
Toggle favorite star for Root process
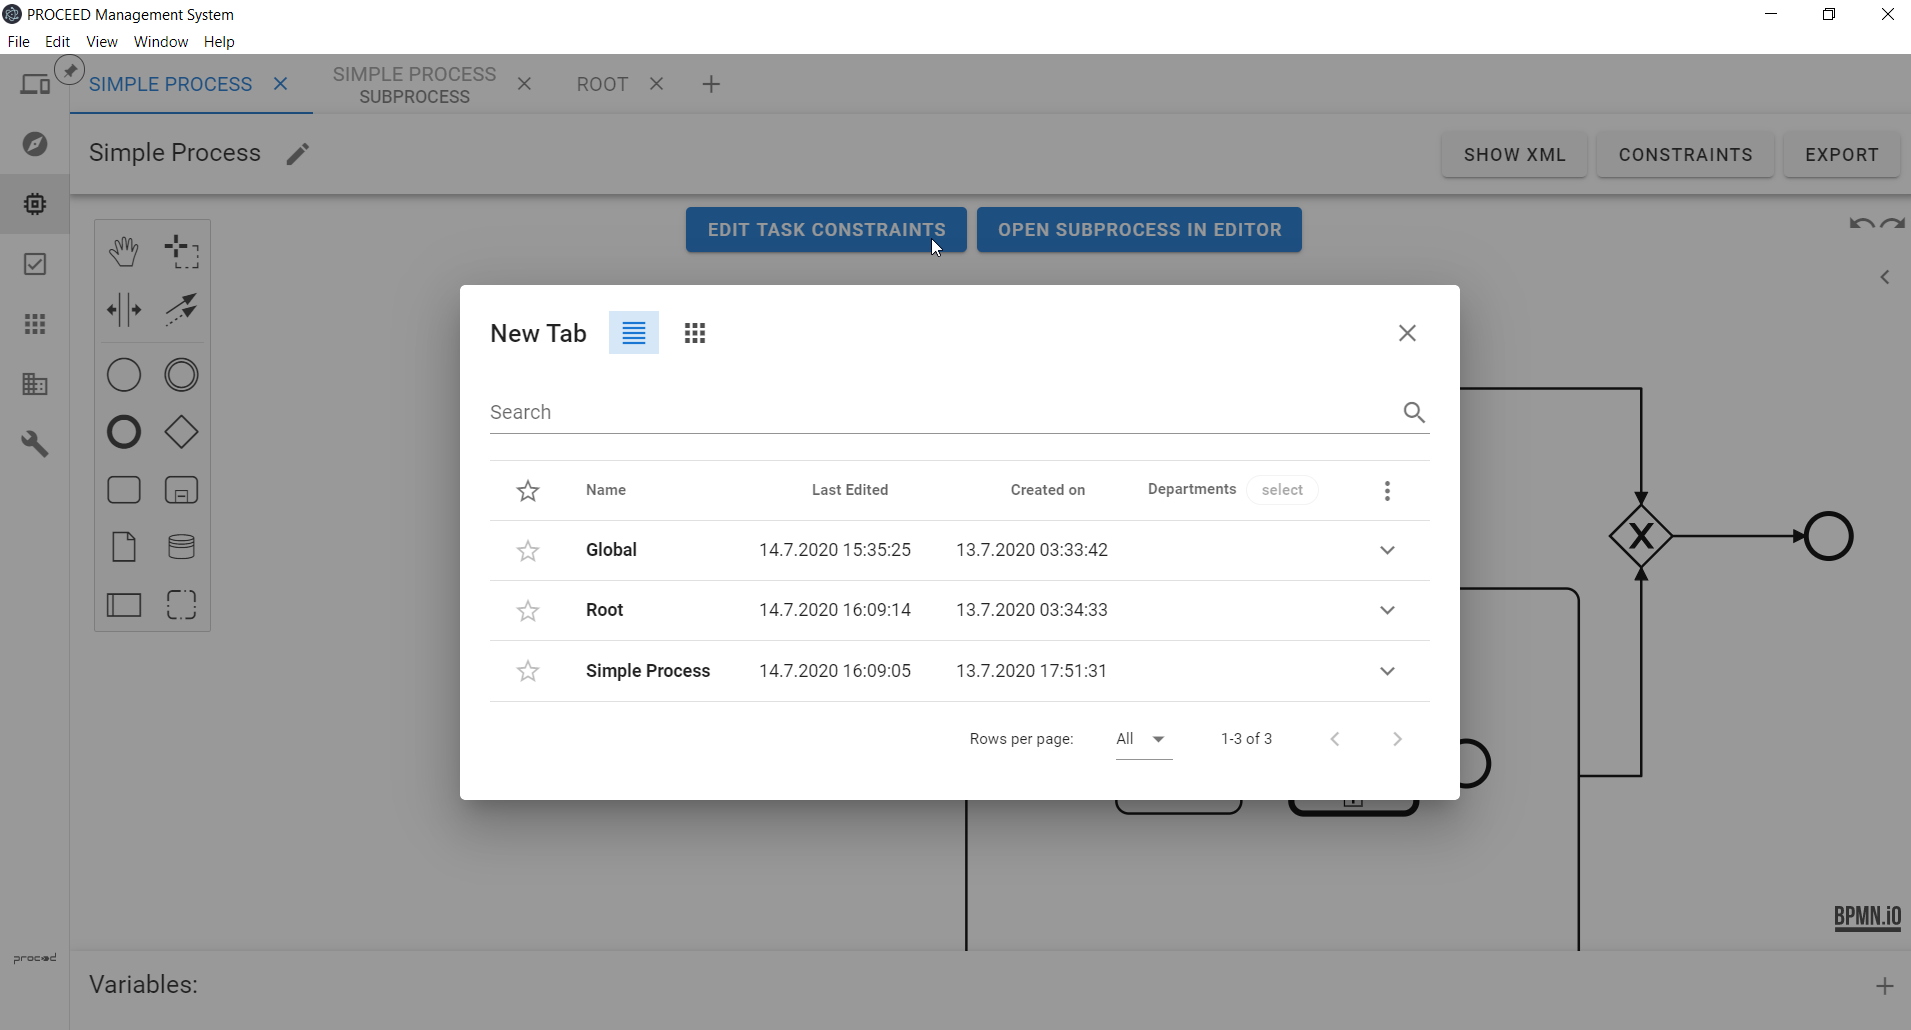pyautogui.click(x=528, y=611)
